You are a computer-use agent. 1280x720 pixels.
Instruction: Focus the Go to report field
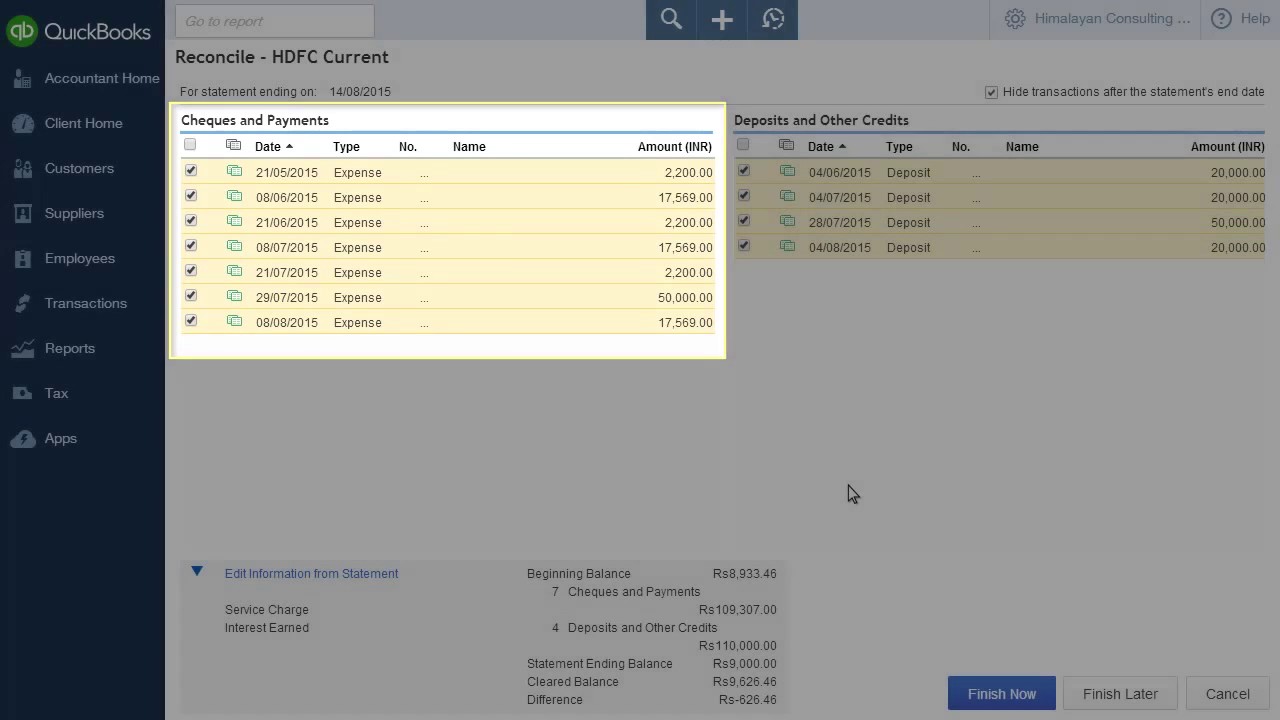[275, 21]
